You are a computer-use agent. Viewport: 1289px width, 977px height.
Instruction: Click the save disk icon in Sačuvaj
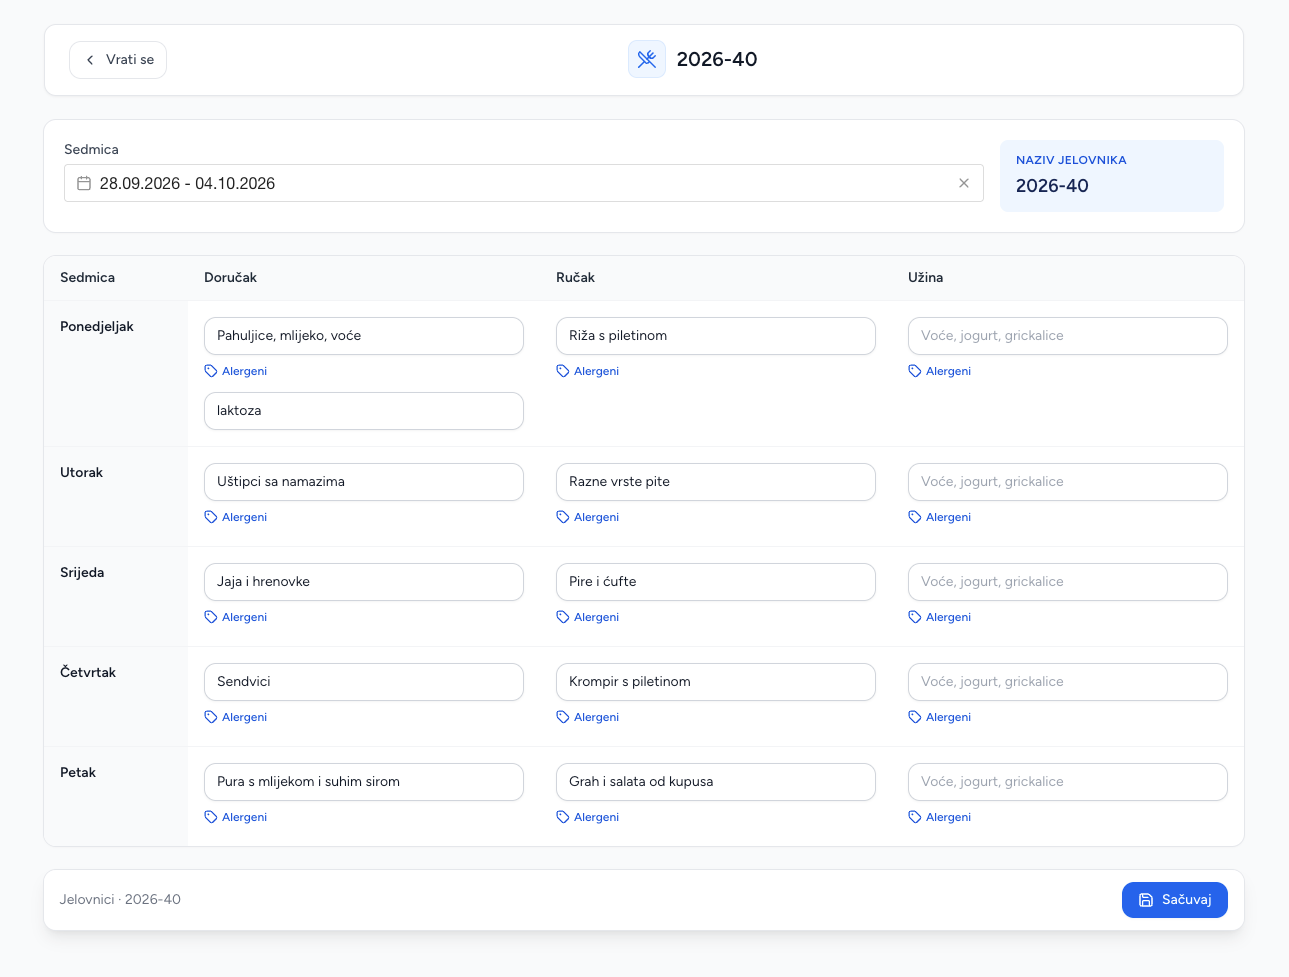click(x=1146, y=900)
